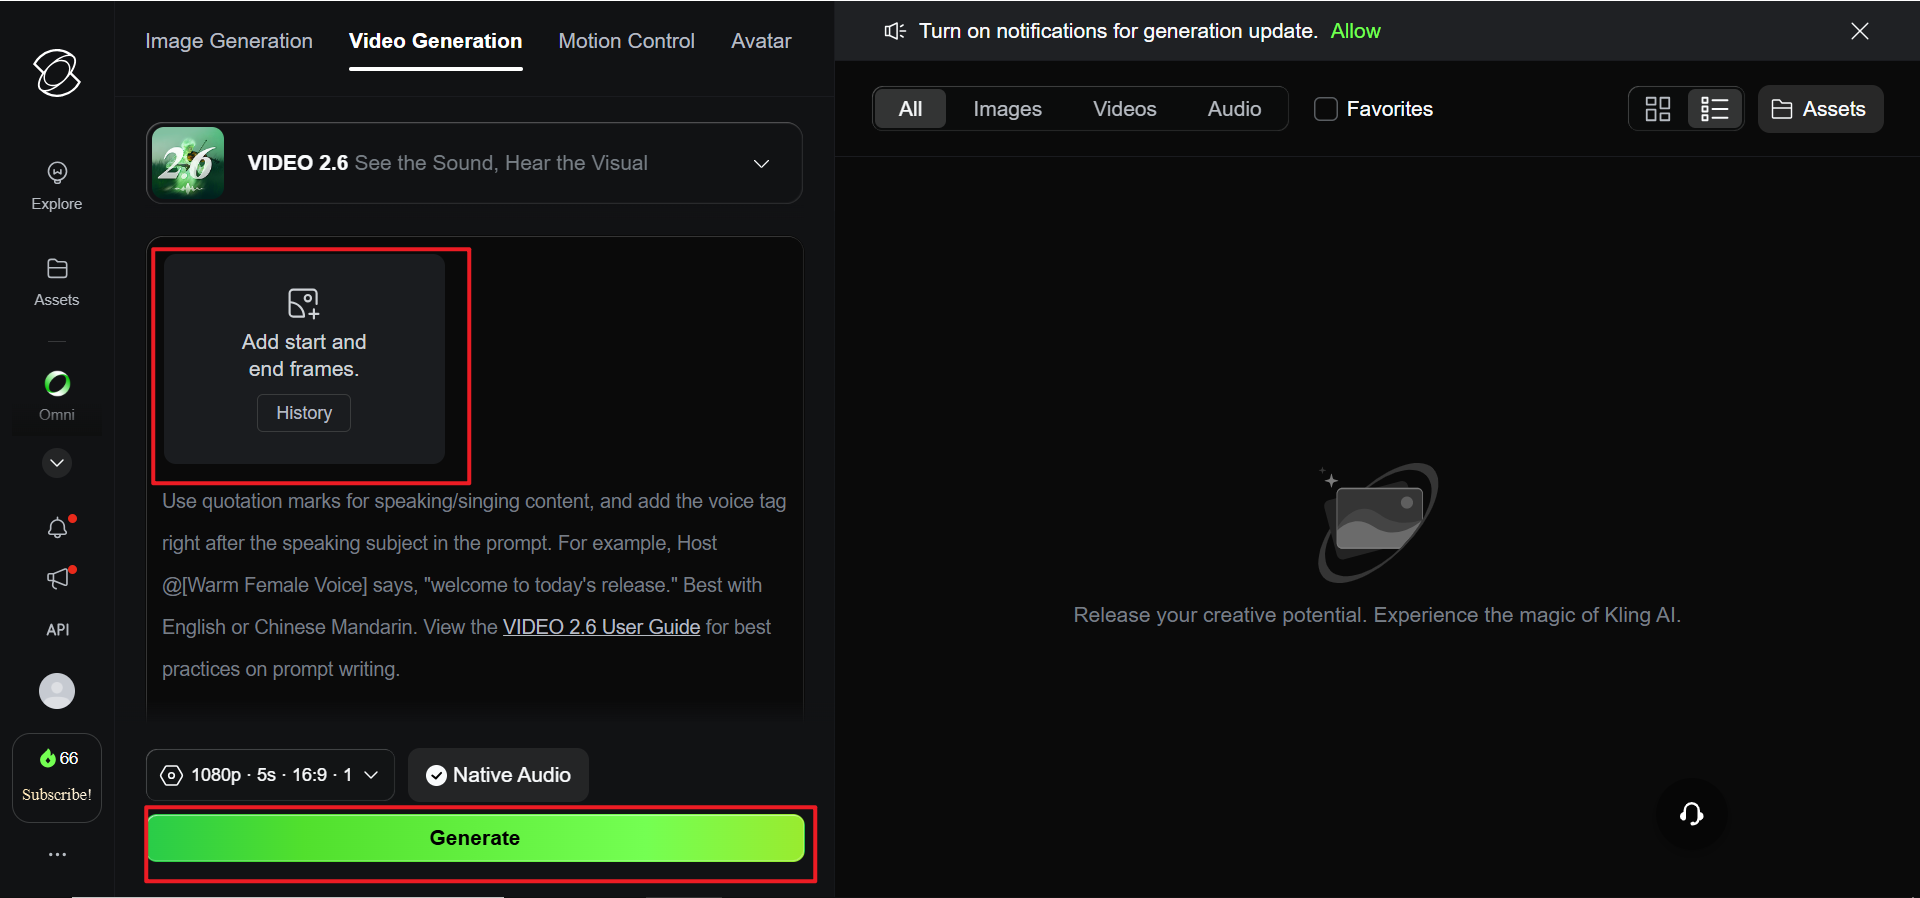Screen dimensions: 1920x898
Task: Expand the VIDEO 2.6 model dropdown
Action: click(x=474, y=163)
